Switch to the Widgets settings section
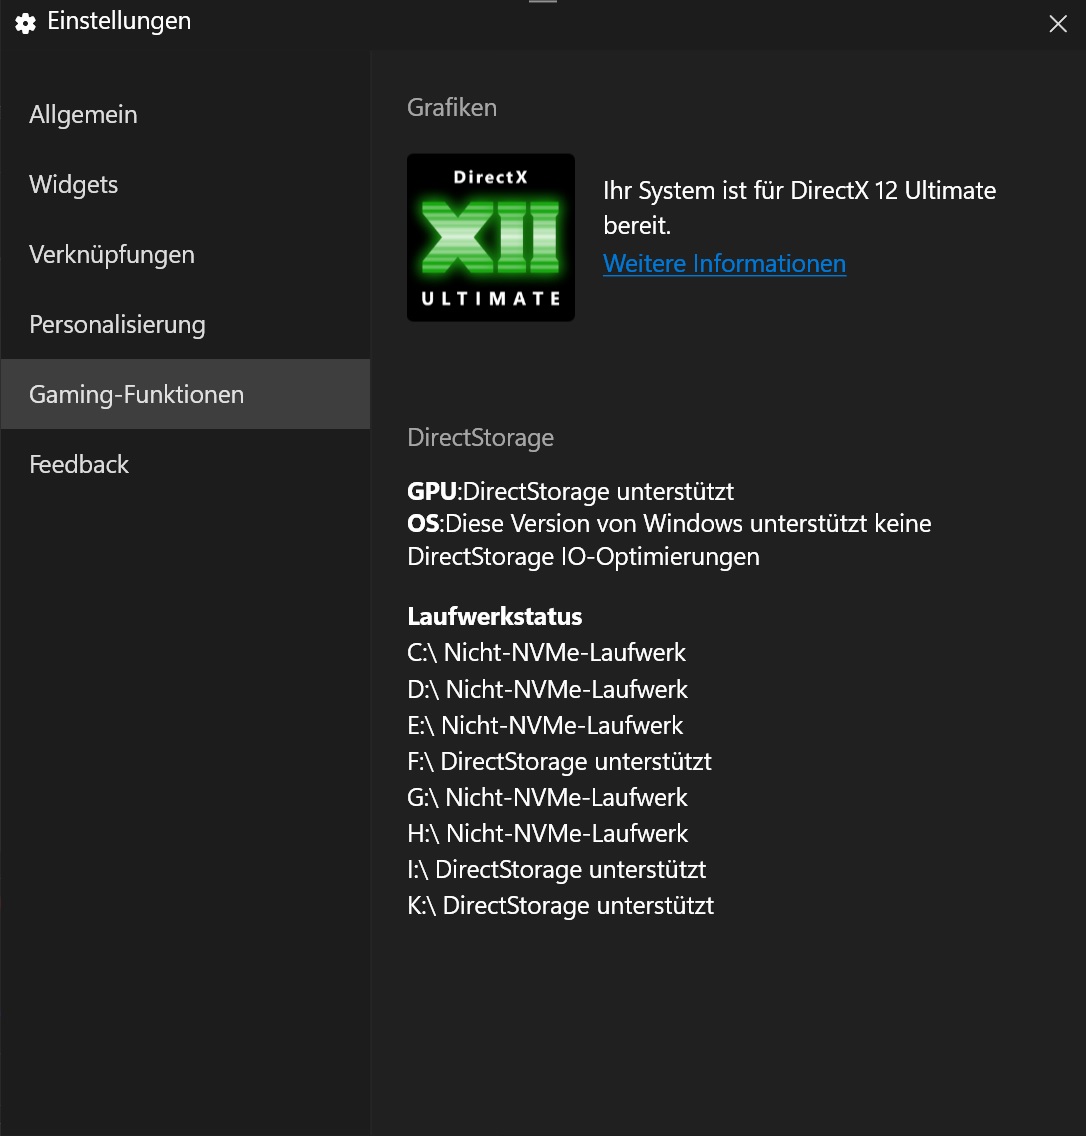Viewport: 1086px width, 1136px height. (185, 185)
